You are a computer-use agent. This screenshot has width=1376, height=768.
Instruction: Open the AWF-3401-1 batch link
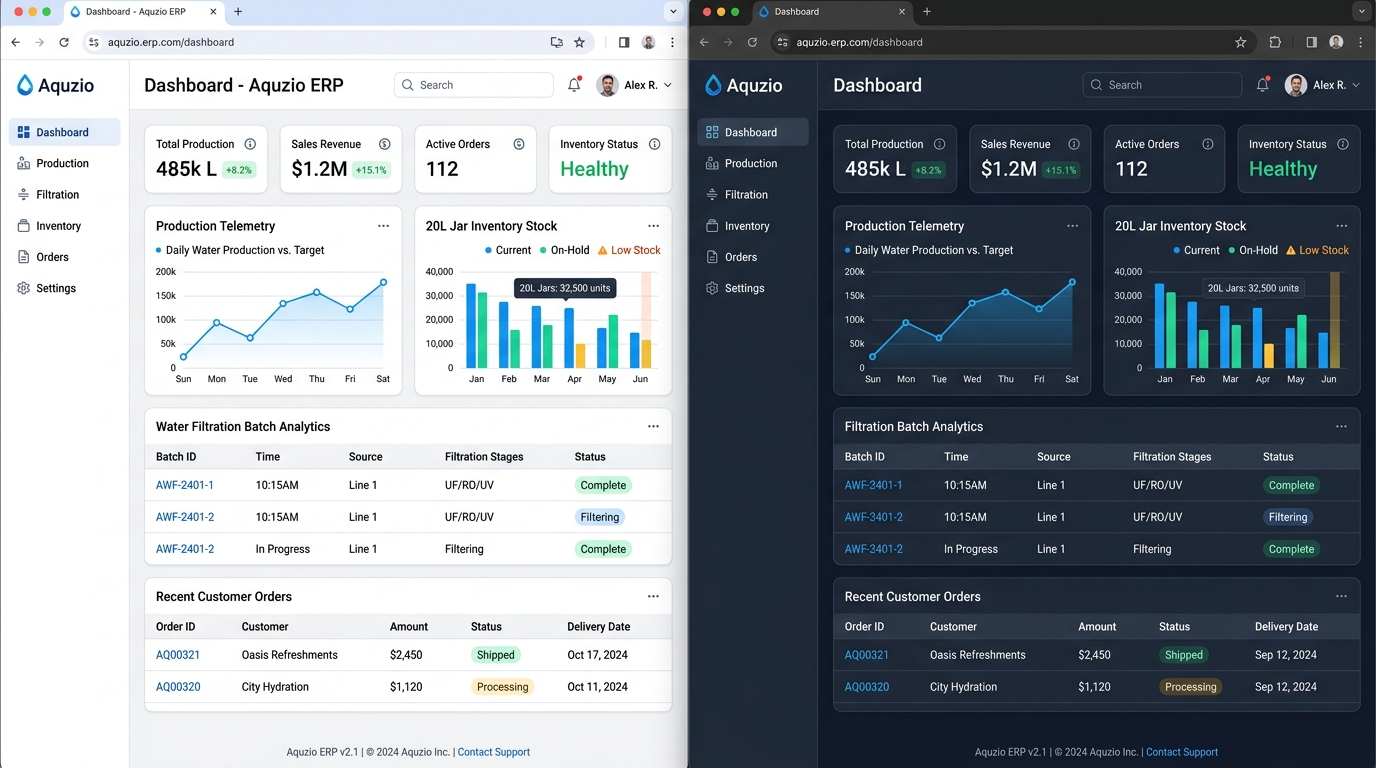tap(873, 485)
